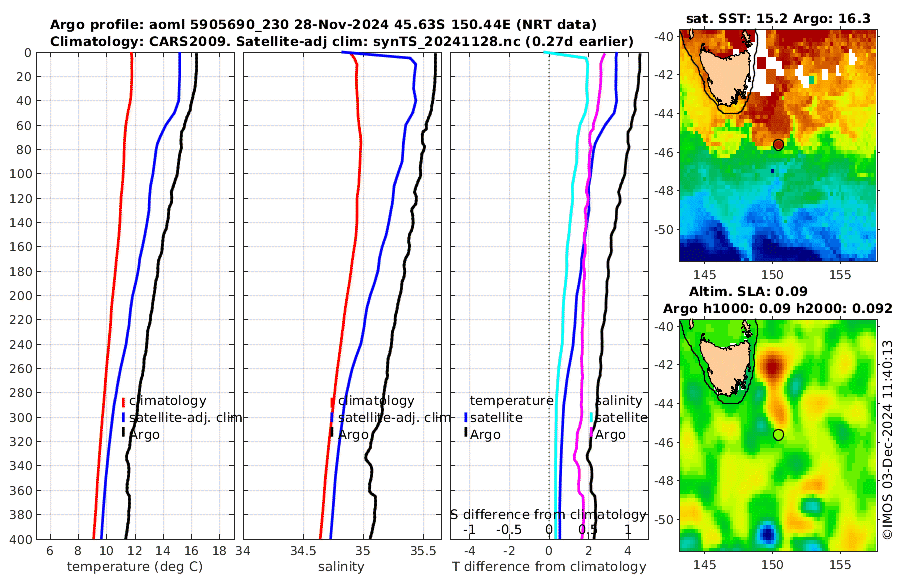Viewport: 900px width, 580px height.
Task: Click the Argo float marker on SLA map
Action: click(778, 435)
